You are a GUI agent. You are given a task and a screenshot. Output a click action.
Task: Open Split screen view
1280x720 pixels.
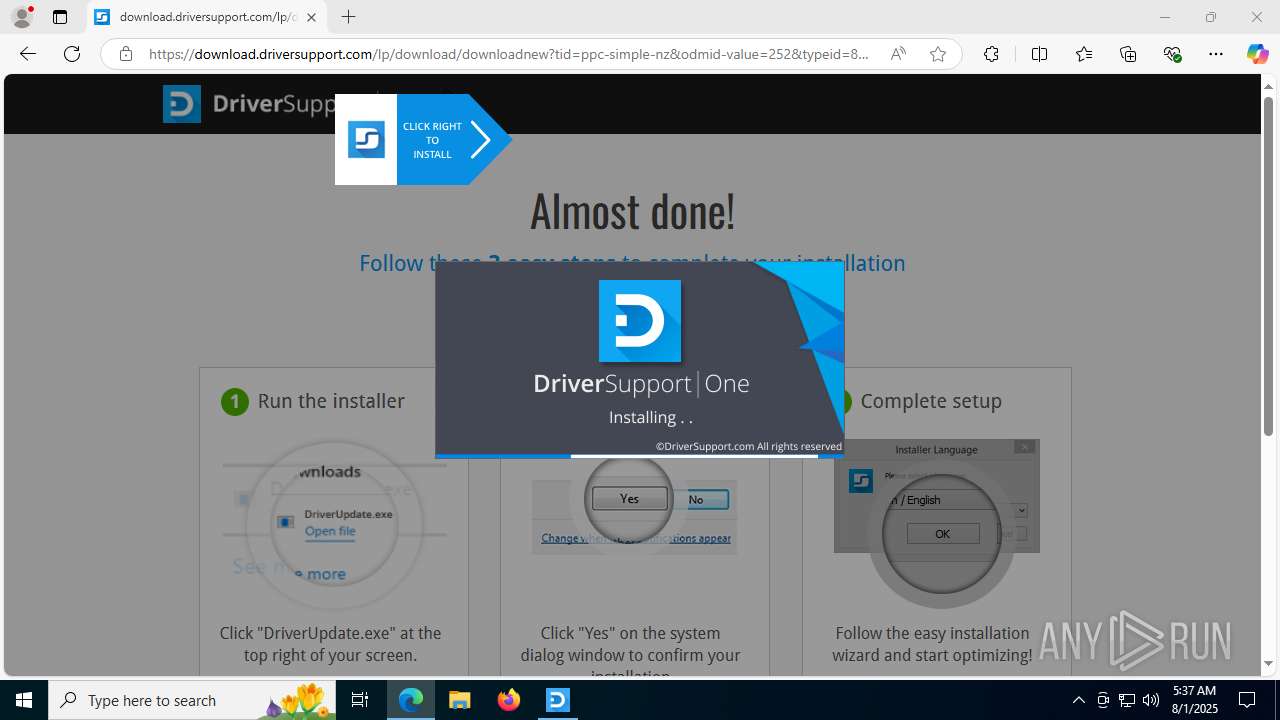coord(1039,54)
